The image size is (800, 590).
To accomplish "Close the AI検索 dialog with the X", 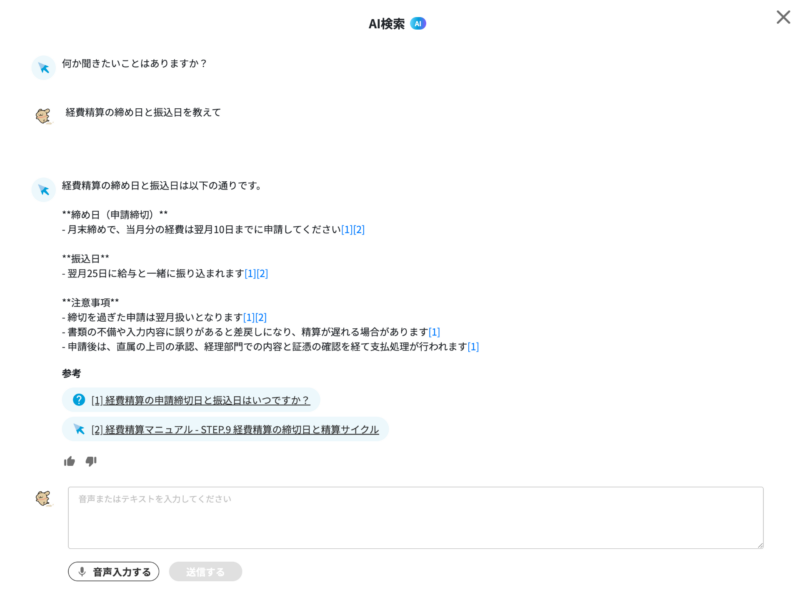I will (783, 17).
